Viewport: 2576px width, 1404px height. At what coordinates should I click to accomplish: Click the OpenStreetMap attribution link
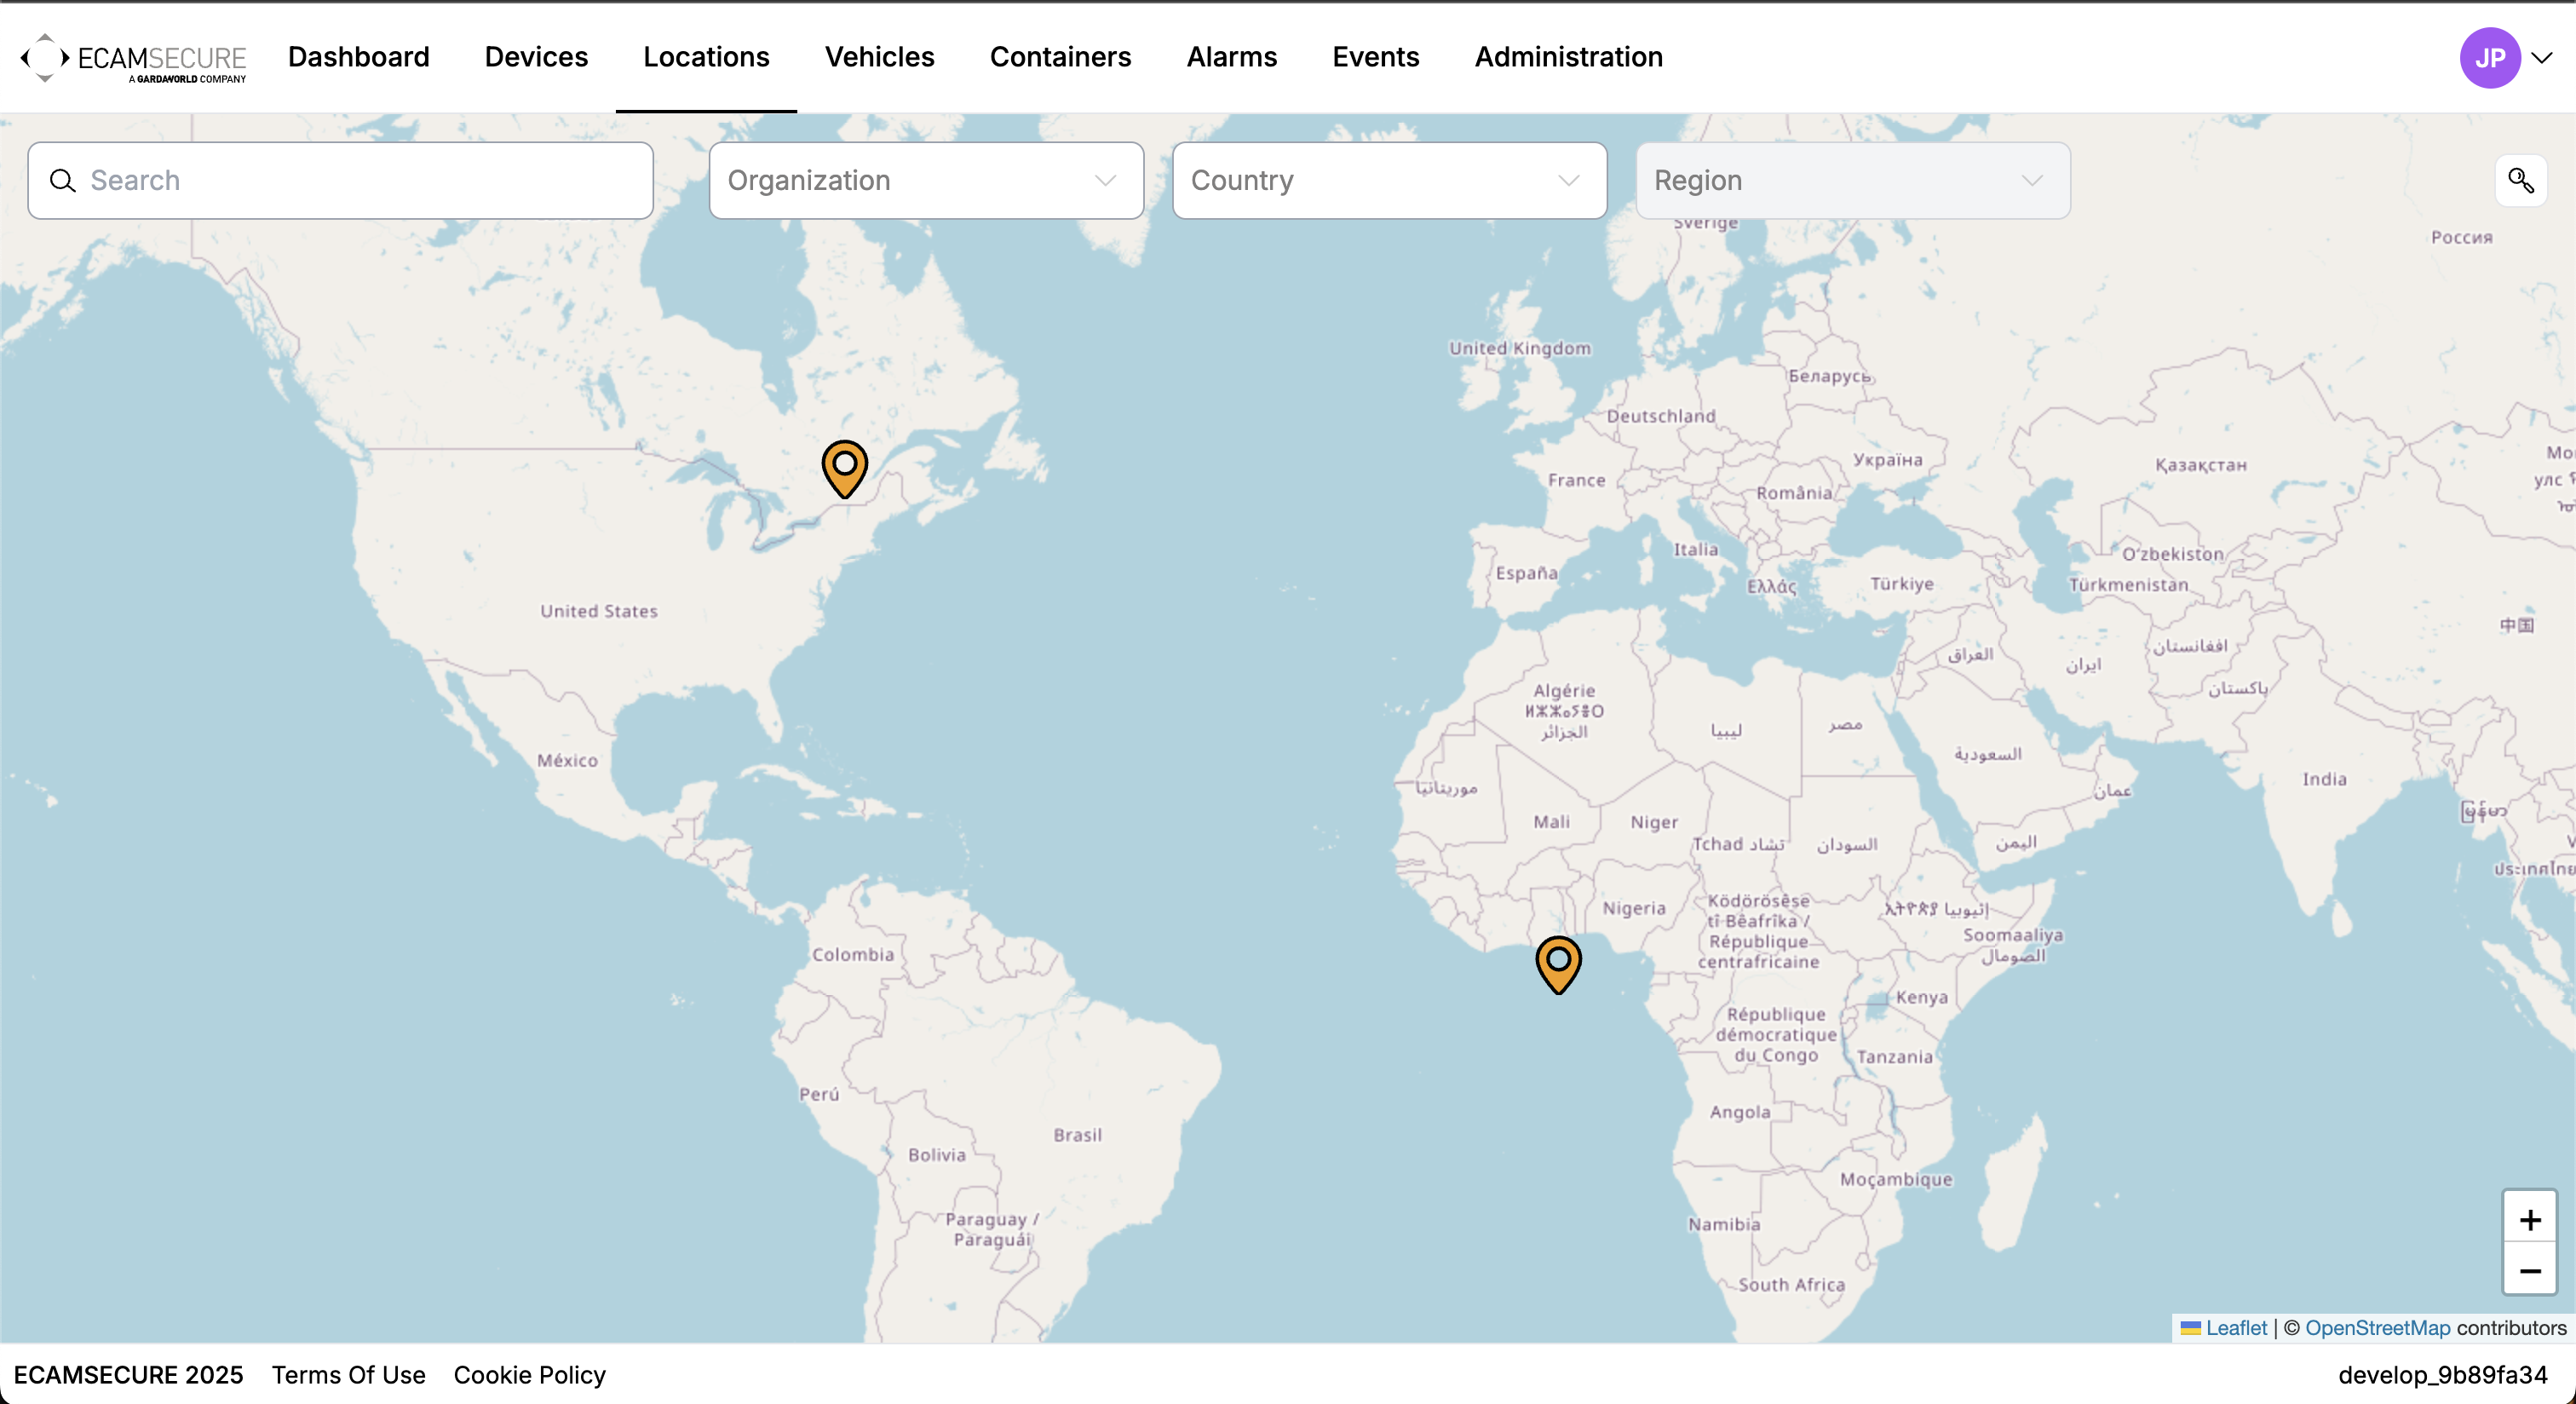click(2377, 1327)
